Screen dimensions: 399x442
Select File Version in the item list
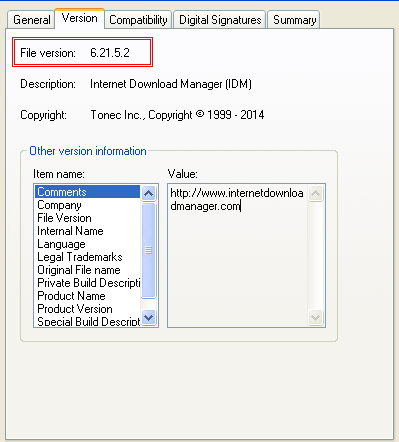[87, 218]
